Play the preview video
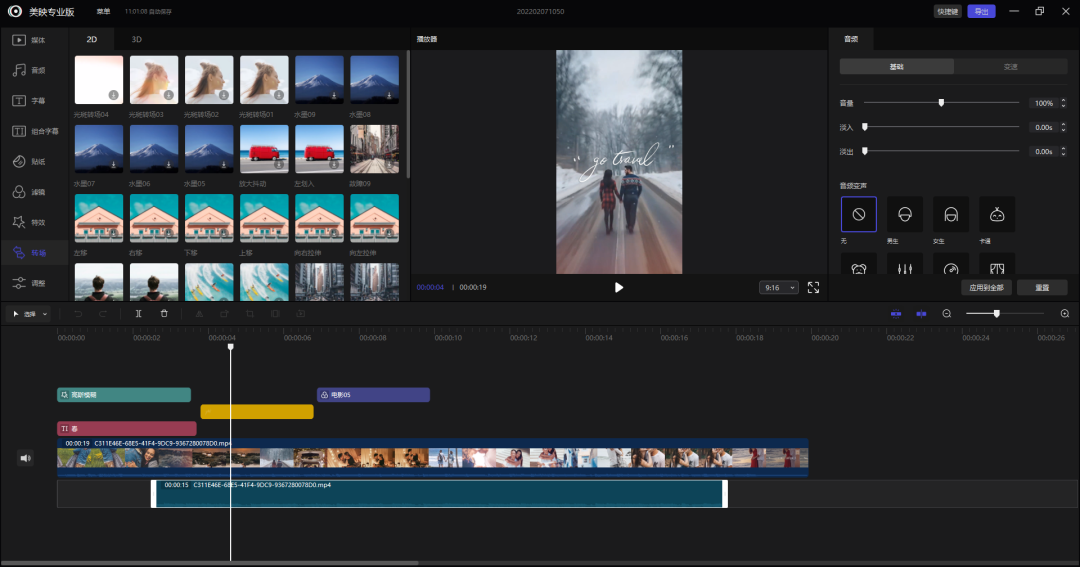This screenshot has height=567, width=1080. pyautogui.click(x=619, y=287)
